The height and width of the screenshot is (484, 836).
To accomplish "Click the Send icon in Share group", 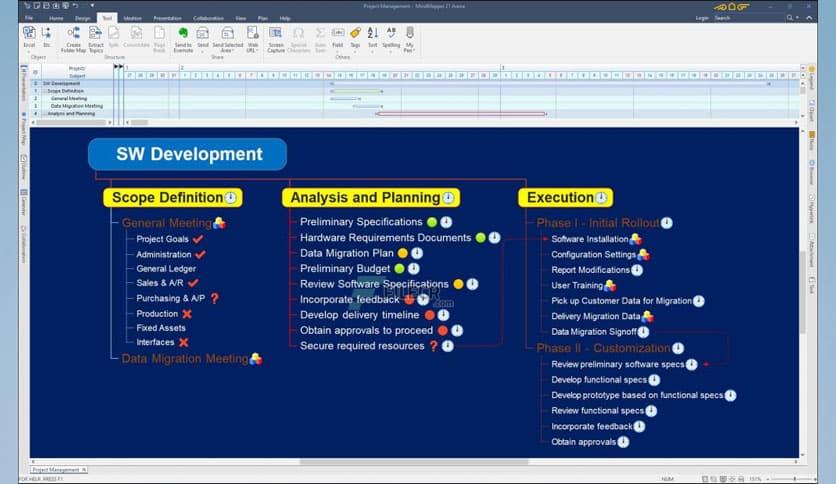I will [x=203, y=34].
